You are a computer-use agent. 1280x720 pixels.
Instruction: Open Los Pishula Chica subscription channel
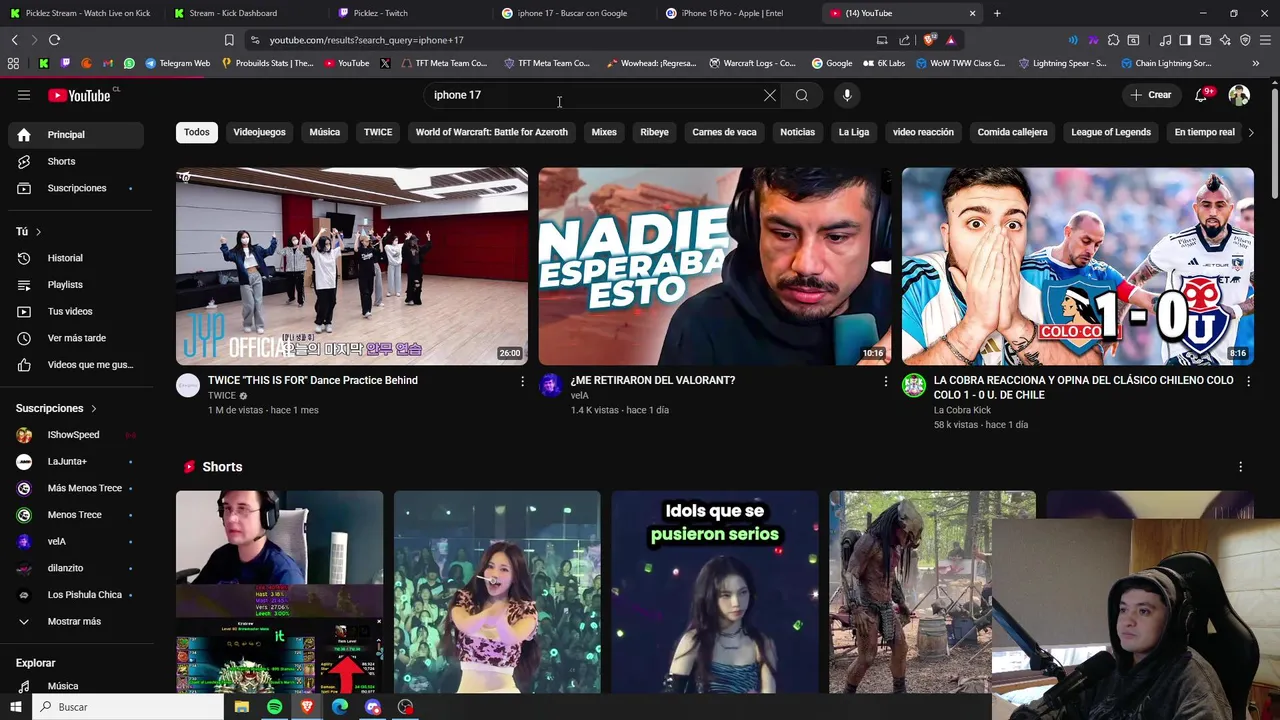pos(74,595)
